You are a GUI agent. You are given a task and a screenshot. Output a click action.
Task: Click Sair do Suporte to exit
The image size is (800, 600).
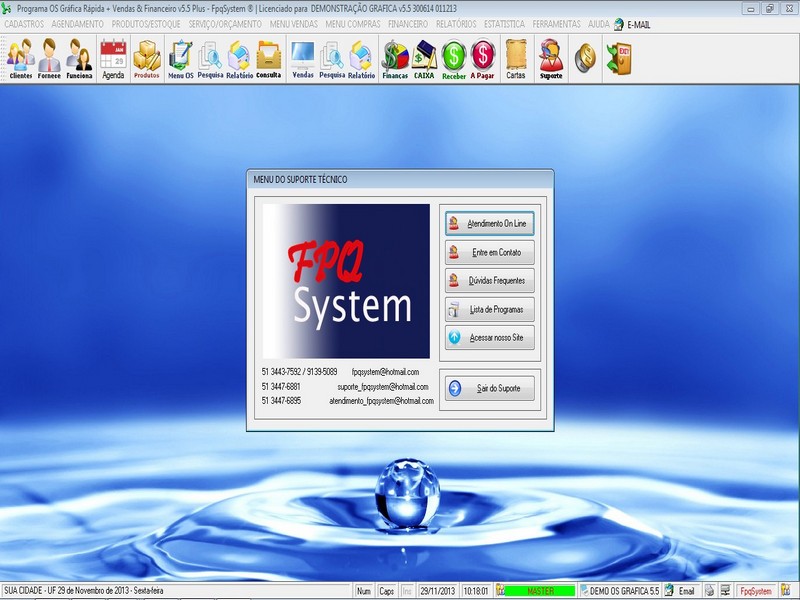tap(490, 387)
